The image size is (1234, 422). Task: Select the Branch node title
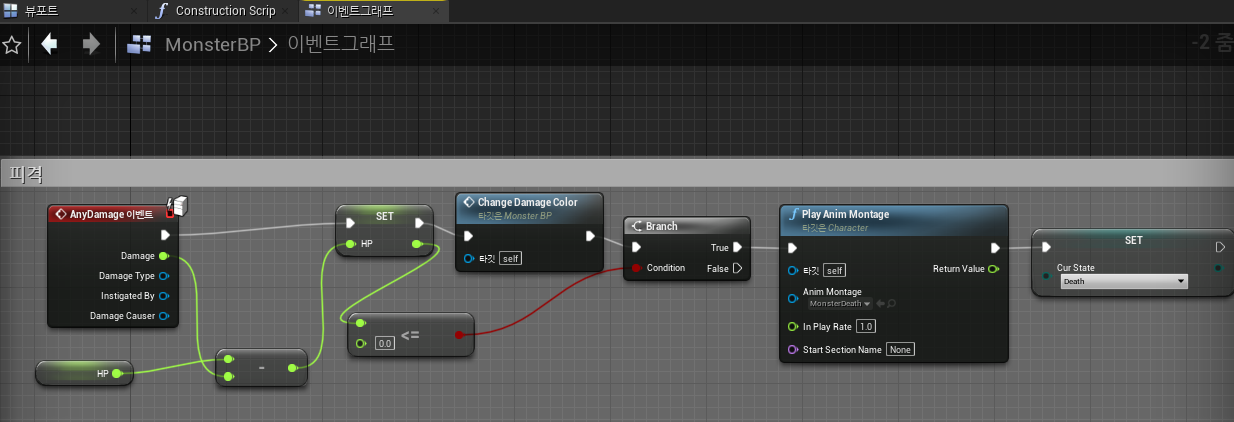[x=662, y=226]
